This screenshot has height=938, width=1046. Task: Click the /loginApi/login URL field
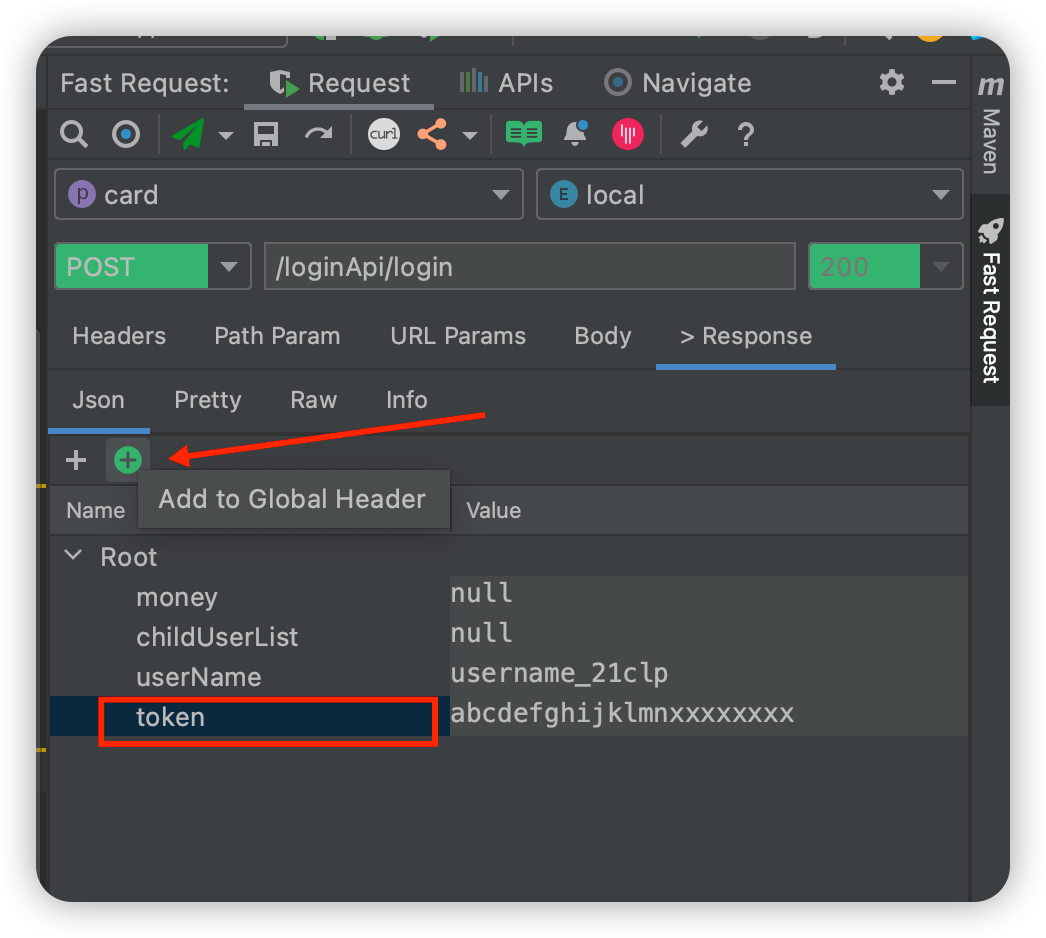coord(530,266)
